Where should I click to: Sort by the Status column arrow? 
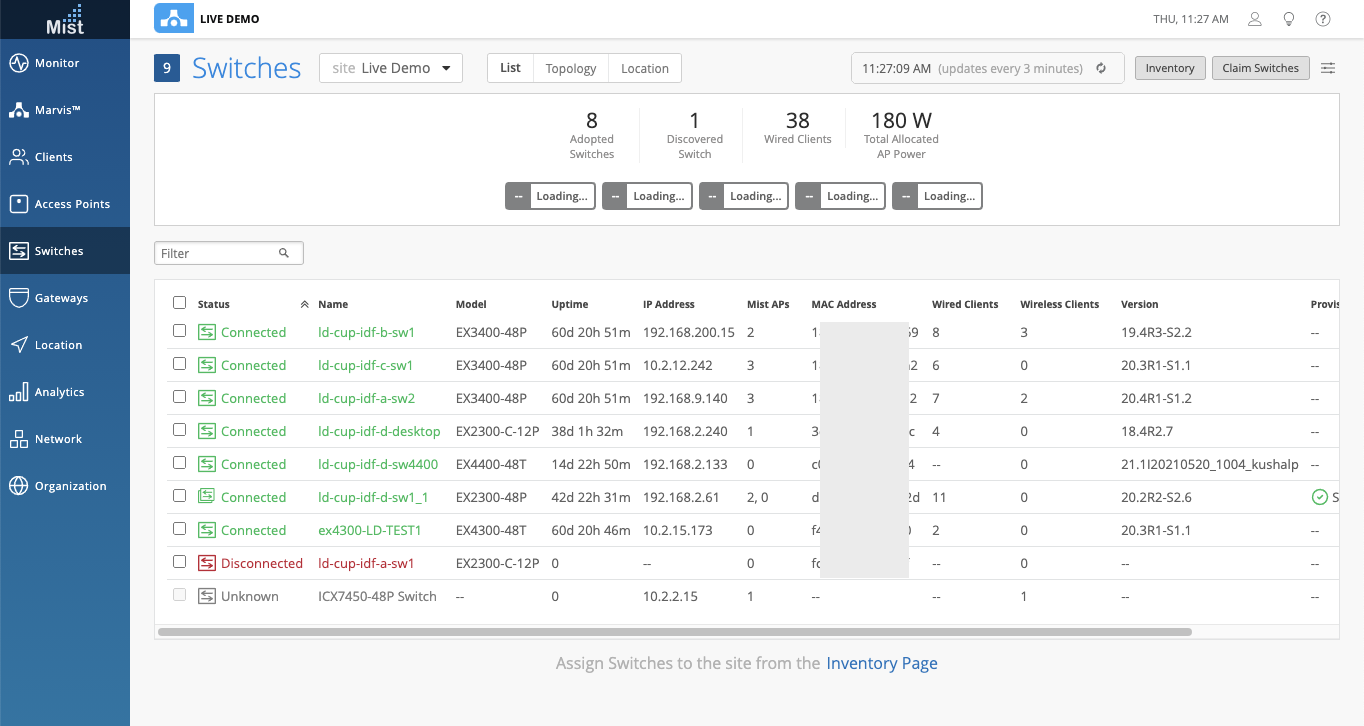tap(304, 304)
